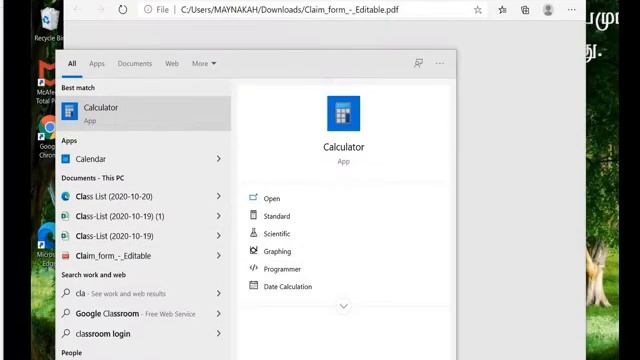
Task: Expand the classroom login chevron
Action: (219, 333)
